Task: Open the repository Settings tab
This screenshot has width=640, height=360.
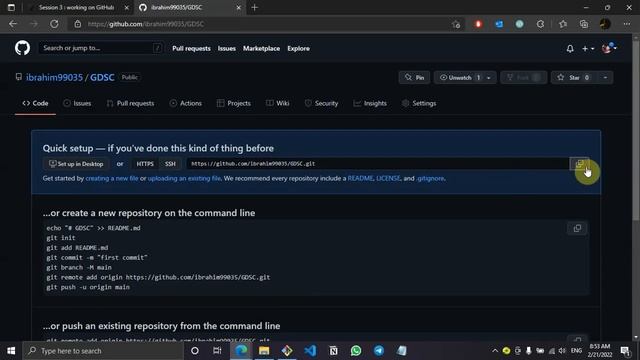Action: coord(419,103)
